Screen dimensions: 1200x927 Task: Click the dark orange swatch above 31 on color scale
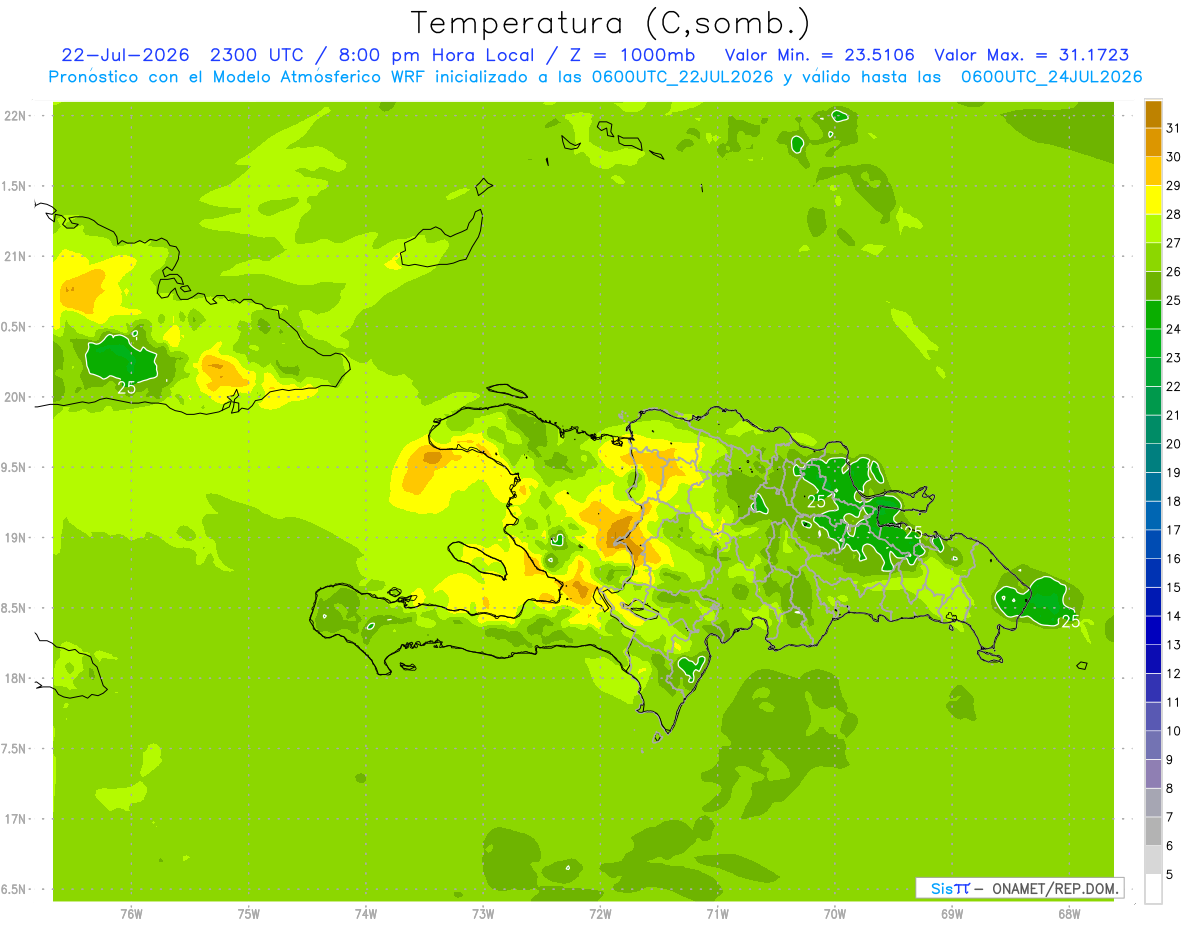tap(1153, 114)
